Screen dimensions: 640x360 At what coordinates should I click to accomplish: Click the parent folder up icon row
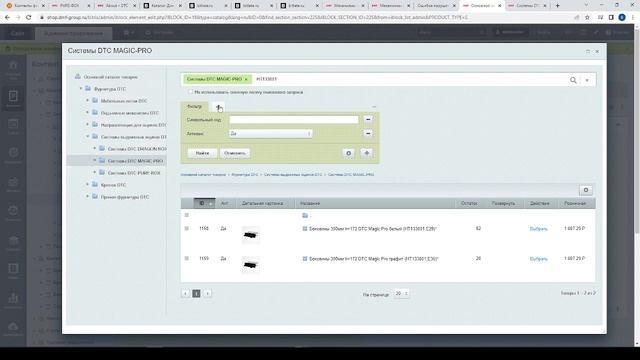(305, 216)
